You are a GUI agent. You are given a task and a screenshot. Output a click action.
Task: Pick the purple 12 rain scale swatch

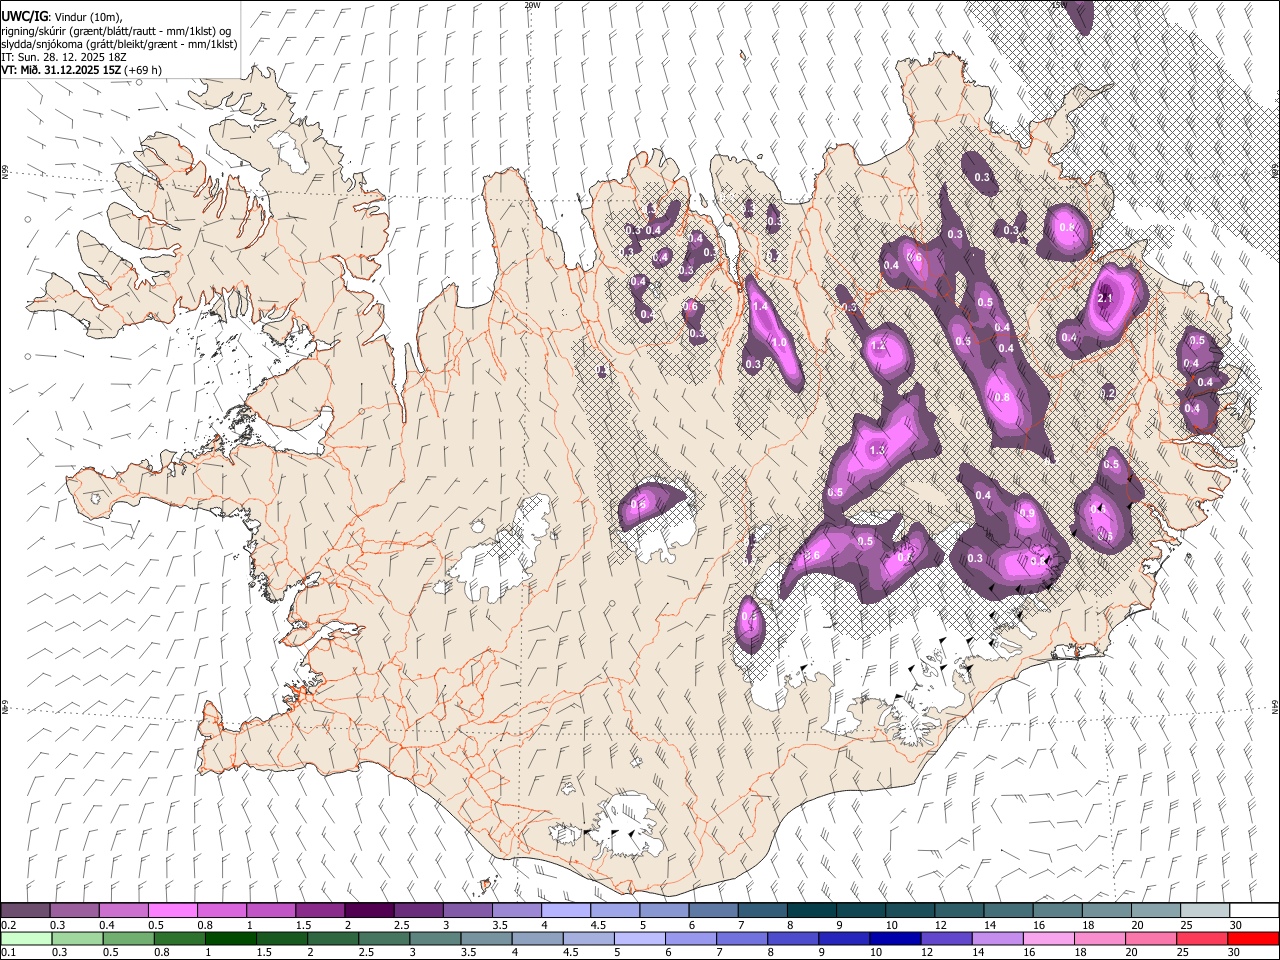[x=946, y=938]
